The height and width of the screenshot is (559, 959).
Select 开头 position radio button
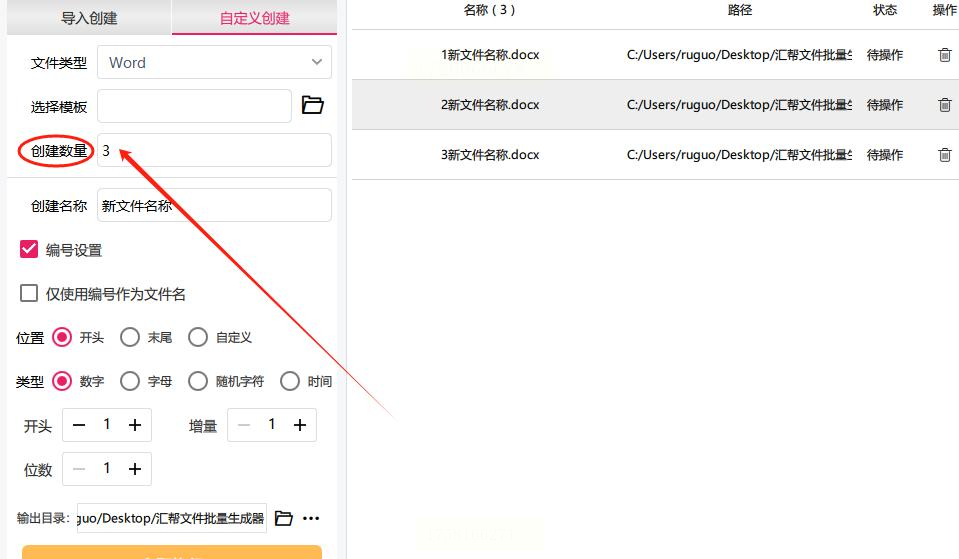click(x=62, y=337)
